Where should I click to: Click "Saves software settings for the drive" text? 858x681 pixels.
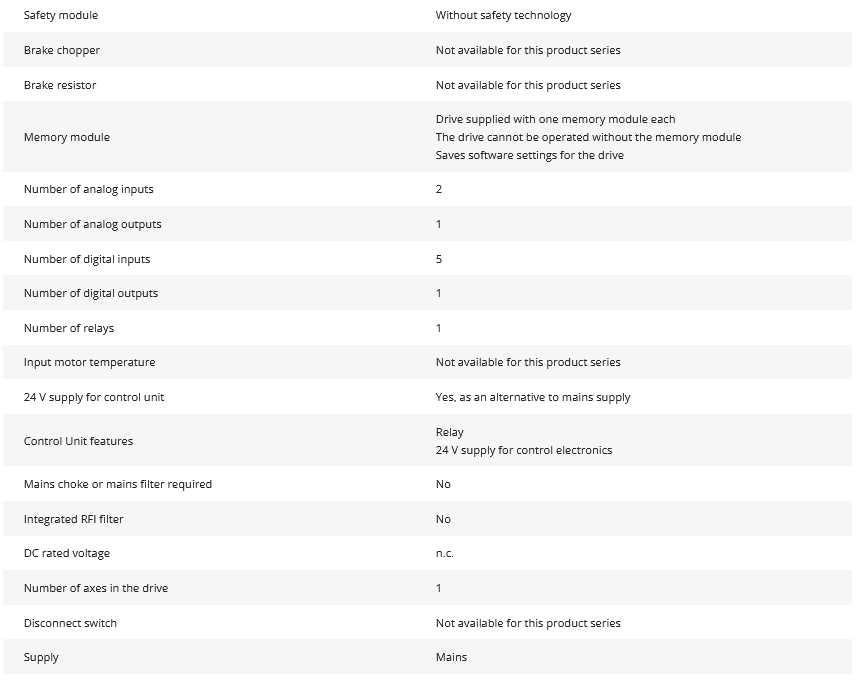[529, 155]
